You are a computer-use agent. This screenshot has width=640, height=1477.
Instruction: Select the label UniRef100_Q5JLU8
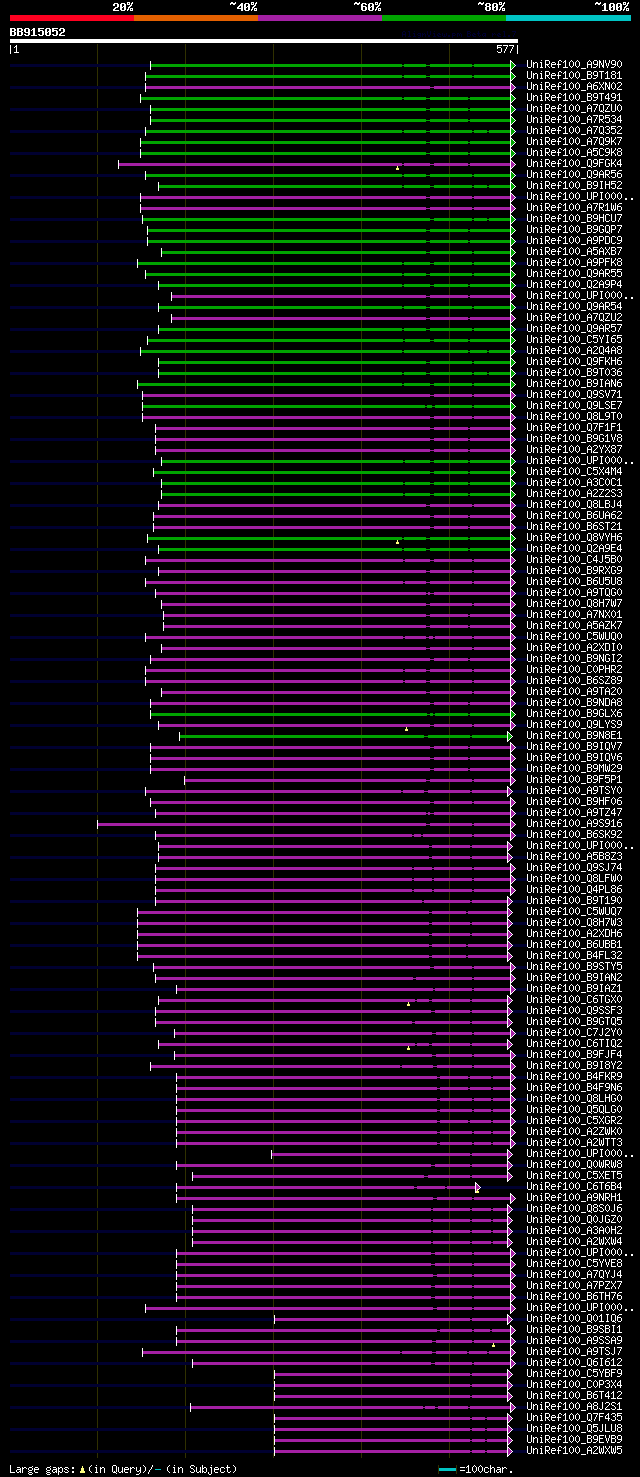pos(574,1429)
